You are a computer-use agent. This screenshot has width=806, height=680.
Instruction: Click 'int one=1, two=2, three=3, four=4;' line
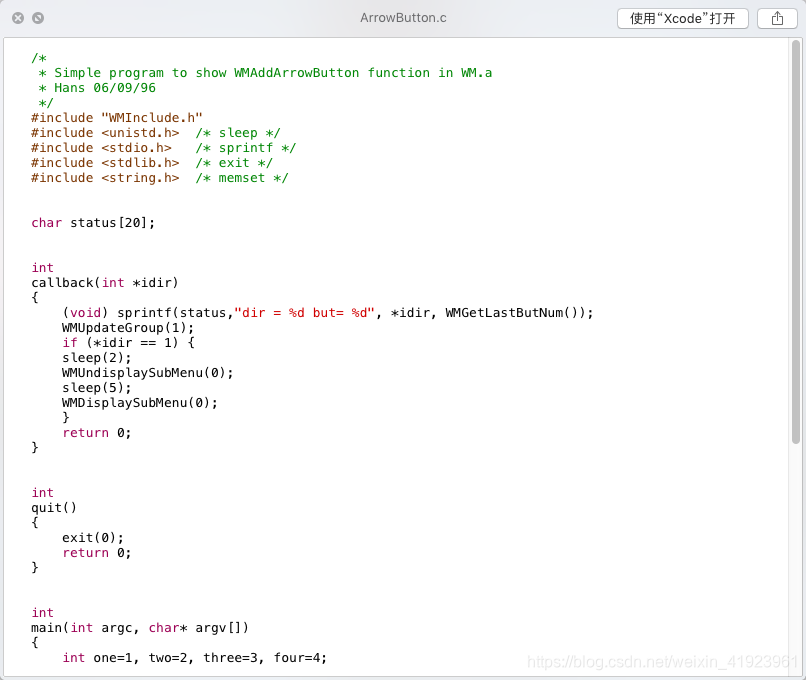point(194,658)
